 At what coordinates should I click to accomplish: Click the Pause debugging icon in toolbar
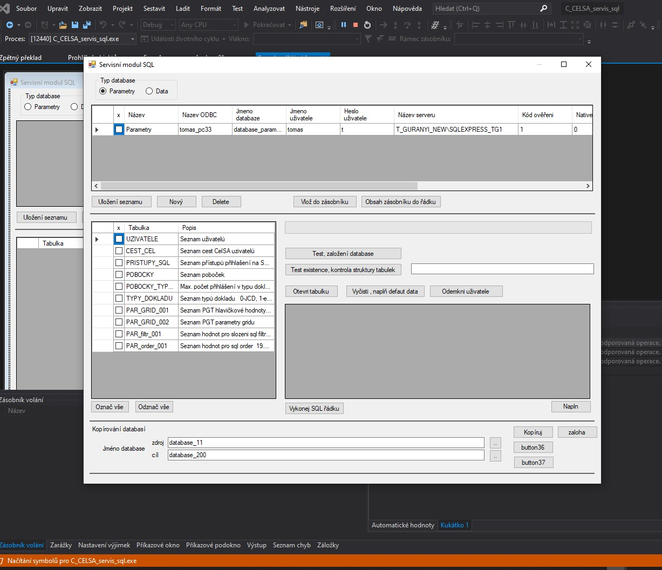tap(343, 24)
